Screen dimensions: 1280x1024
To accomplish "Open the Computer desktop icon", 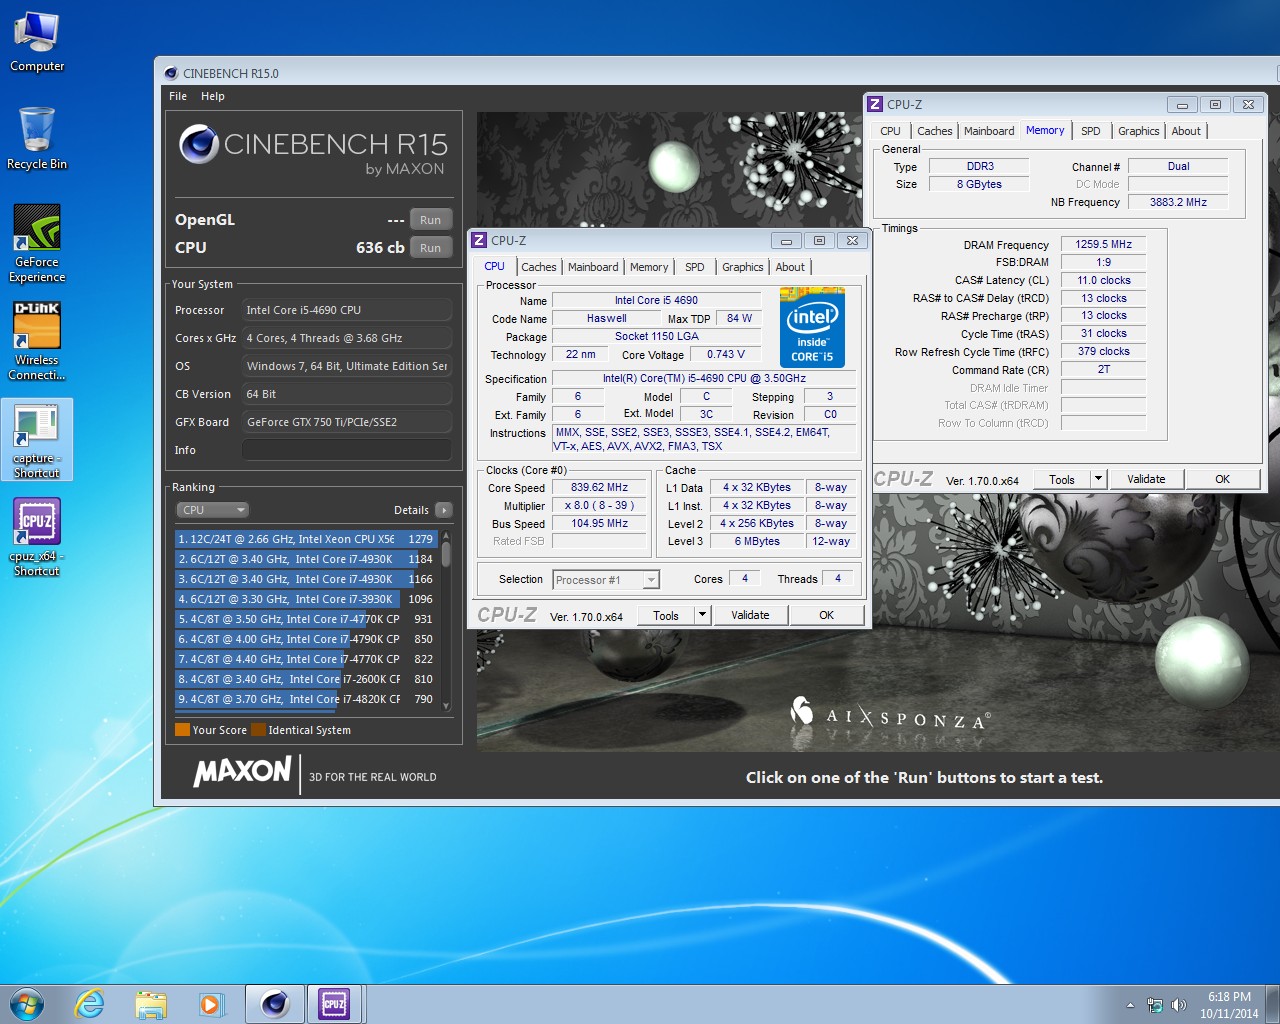I will (37, 42).
